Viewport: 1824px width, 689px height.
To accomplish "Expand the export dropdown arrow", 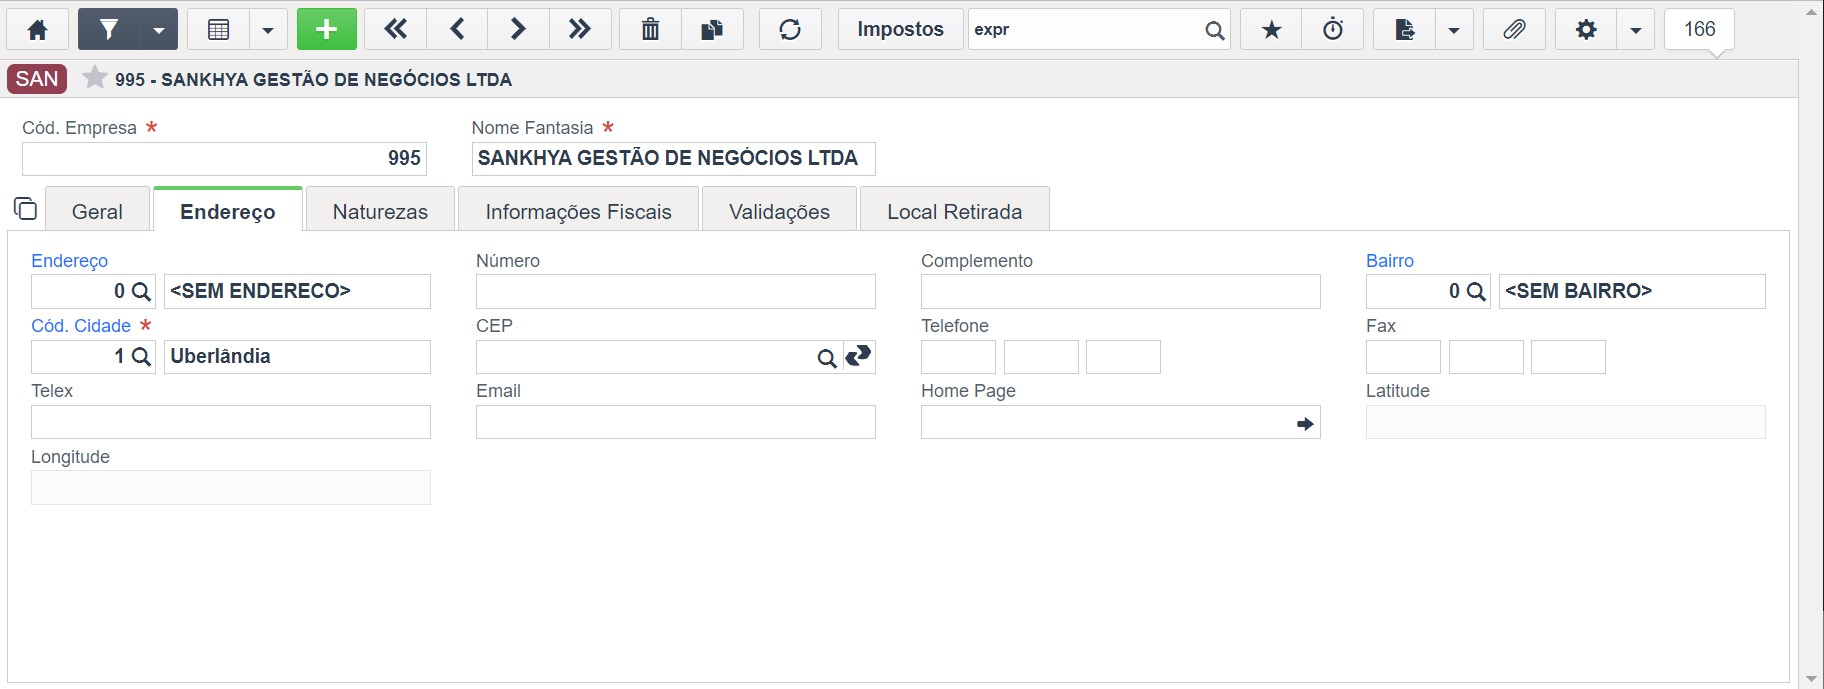I will click(1454, 30).
